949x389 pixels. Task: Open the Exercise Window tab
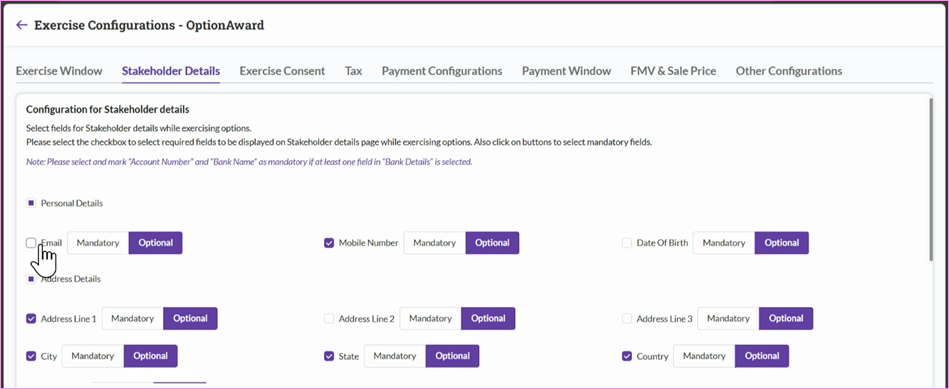point(59,71)
